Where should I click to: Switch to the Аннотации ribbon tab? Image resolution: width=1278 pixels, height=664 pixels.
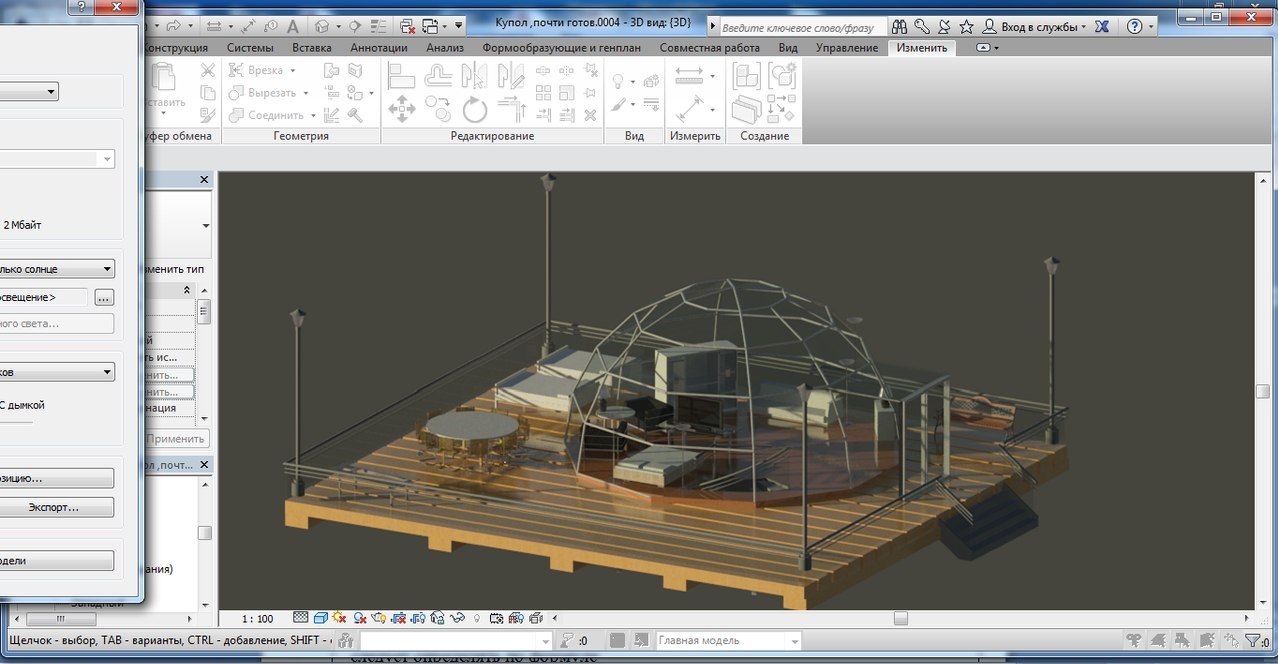click(379, 48)
